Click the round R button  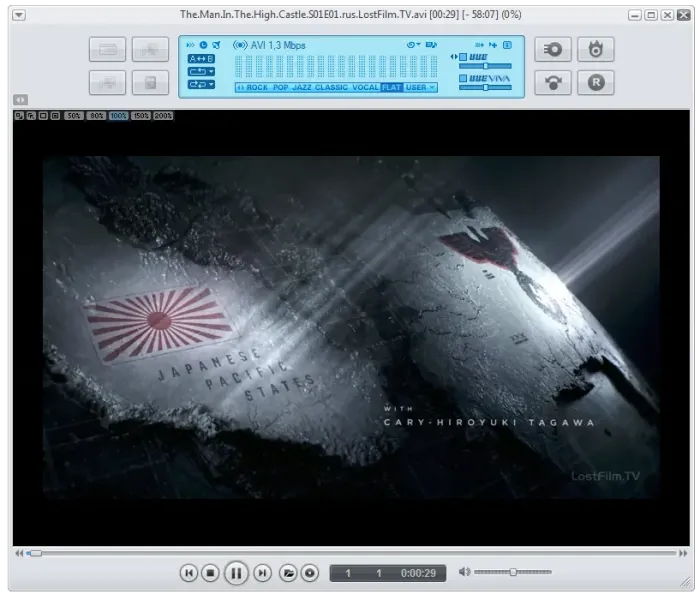point(596,83)
